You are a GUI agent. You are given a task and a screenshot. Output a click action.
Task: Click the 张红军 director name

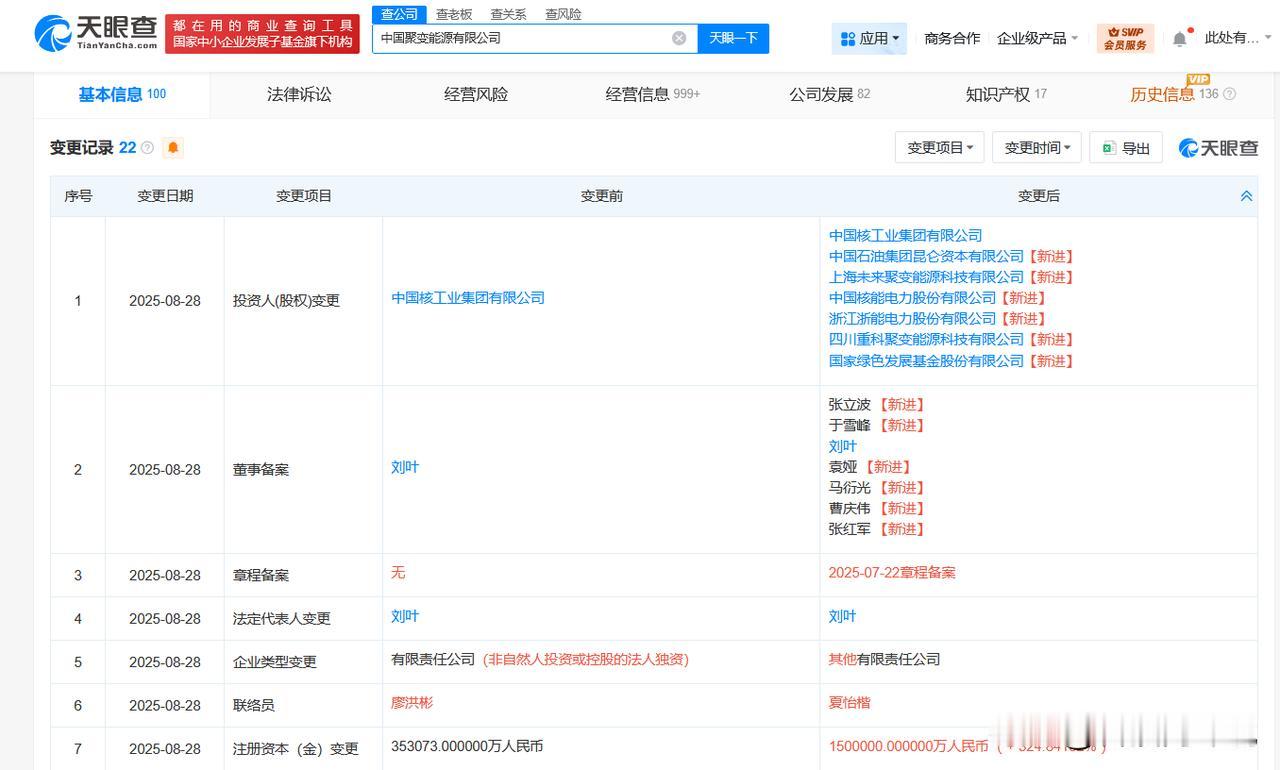point(850,529)
